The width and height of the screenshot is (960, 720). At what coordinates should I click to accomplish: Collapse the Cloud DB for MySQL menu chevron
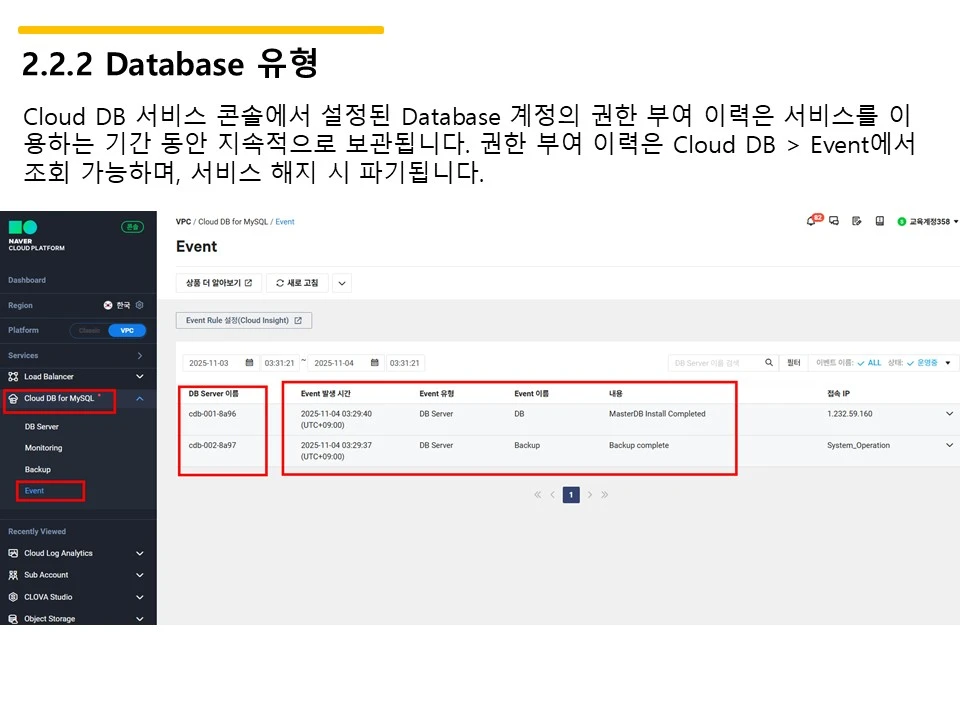[x=140, y=399]
